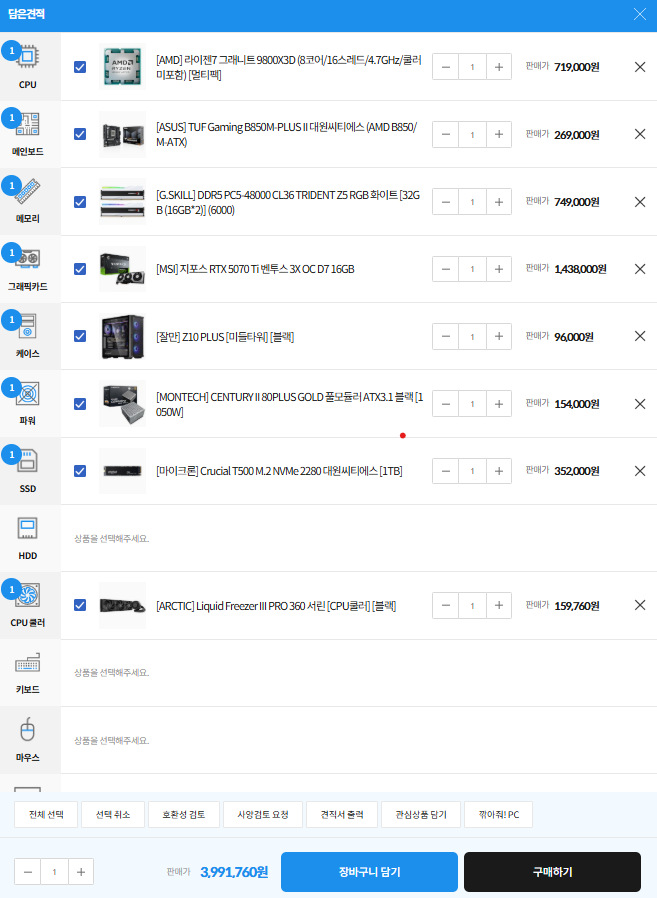Remove the ARCTIC Liquid Freezer cooler

[640, 605]
